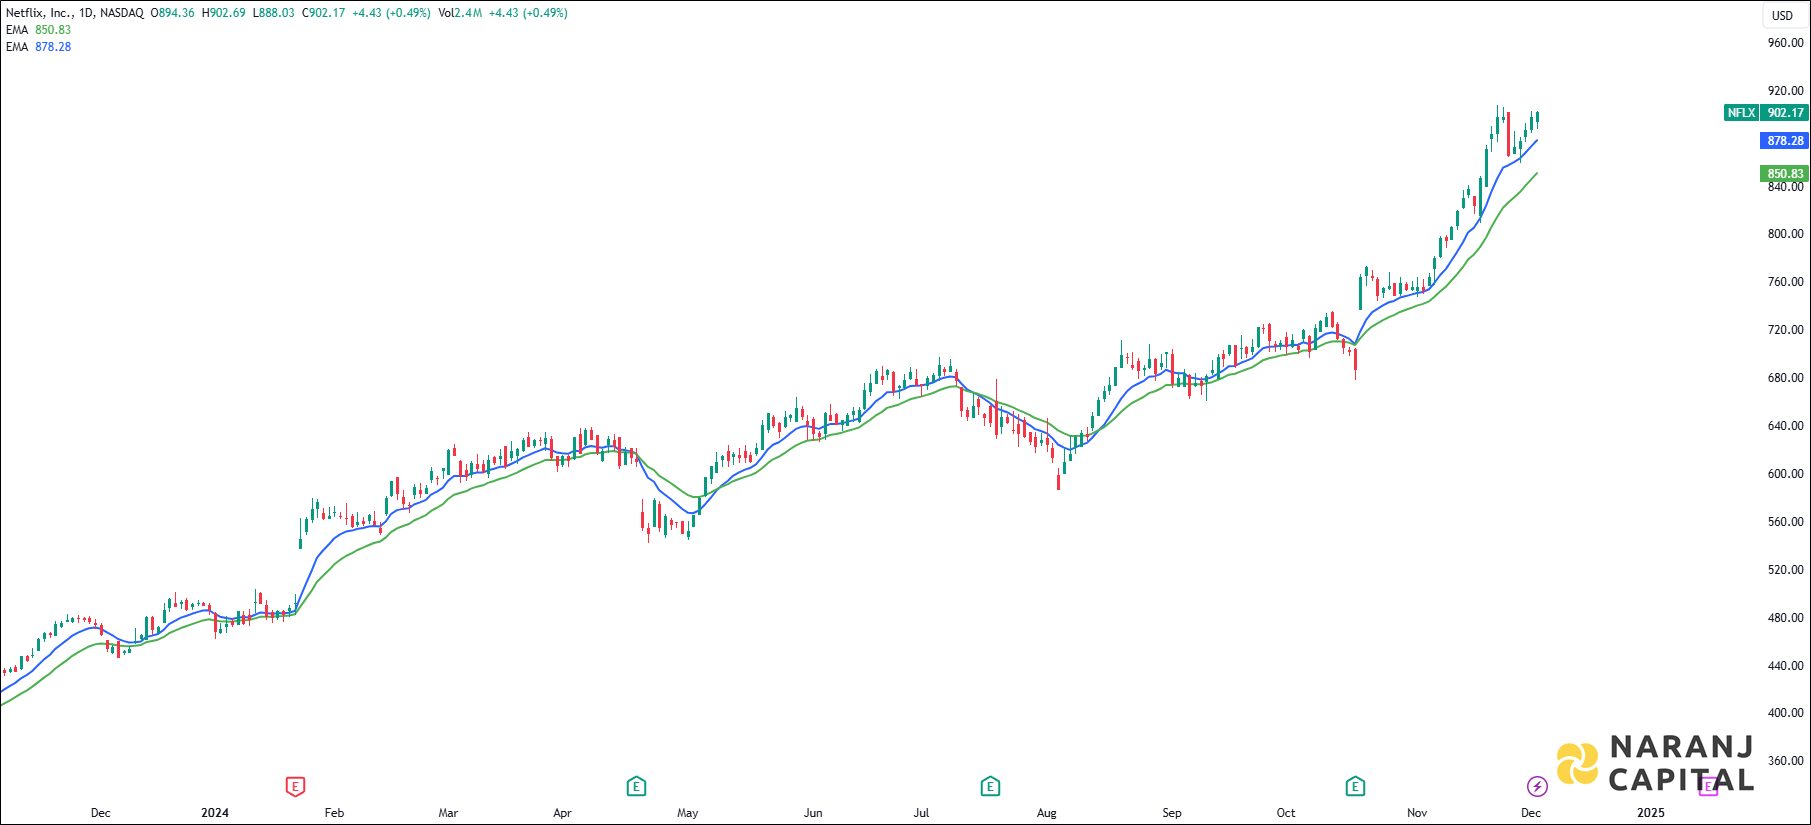1811x825 pixels.
Task: Click the 480.00 price scale label
Action: click(1785, 618)
